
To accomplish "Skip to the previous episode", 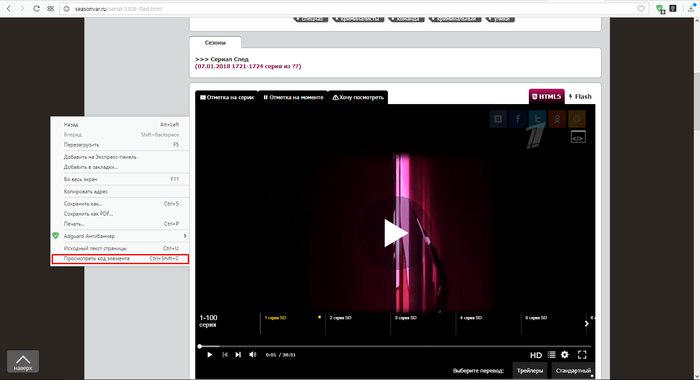I will coord(225,355).
